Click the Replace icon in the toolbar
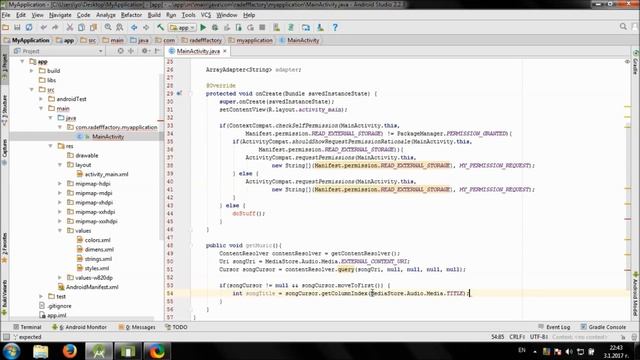640x360 pixels. pyautogui.click(x=120, y=27)
